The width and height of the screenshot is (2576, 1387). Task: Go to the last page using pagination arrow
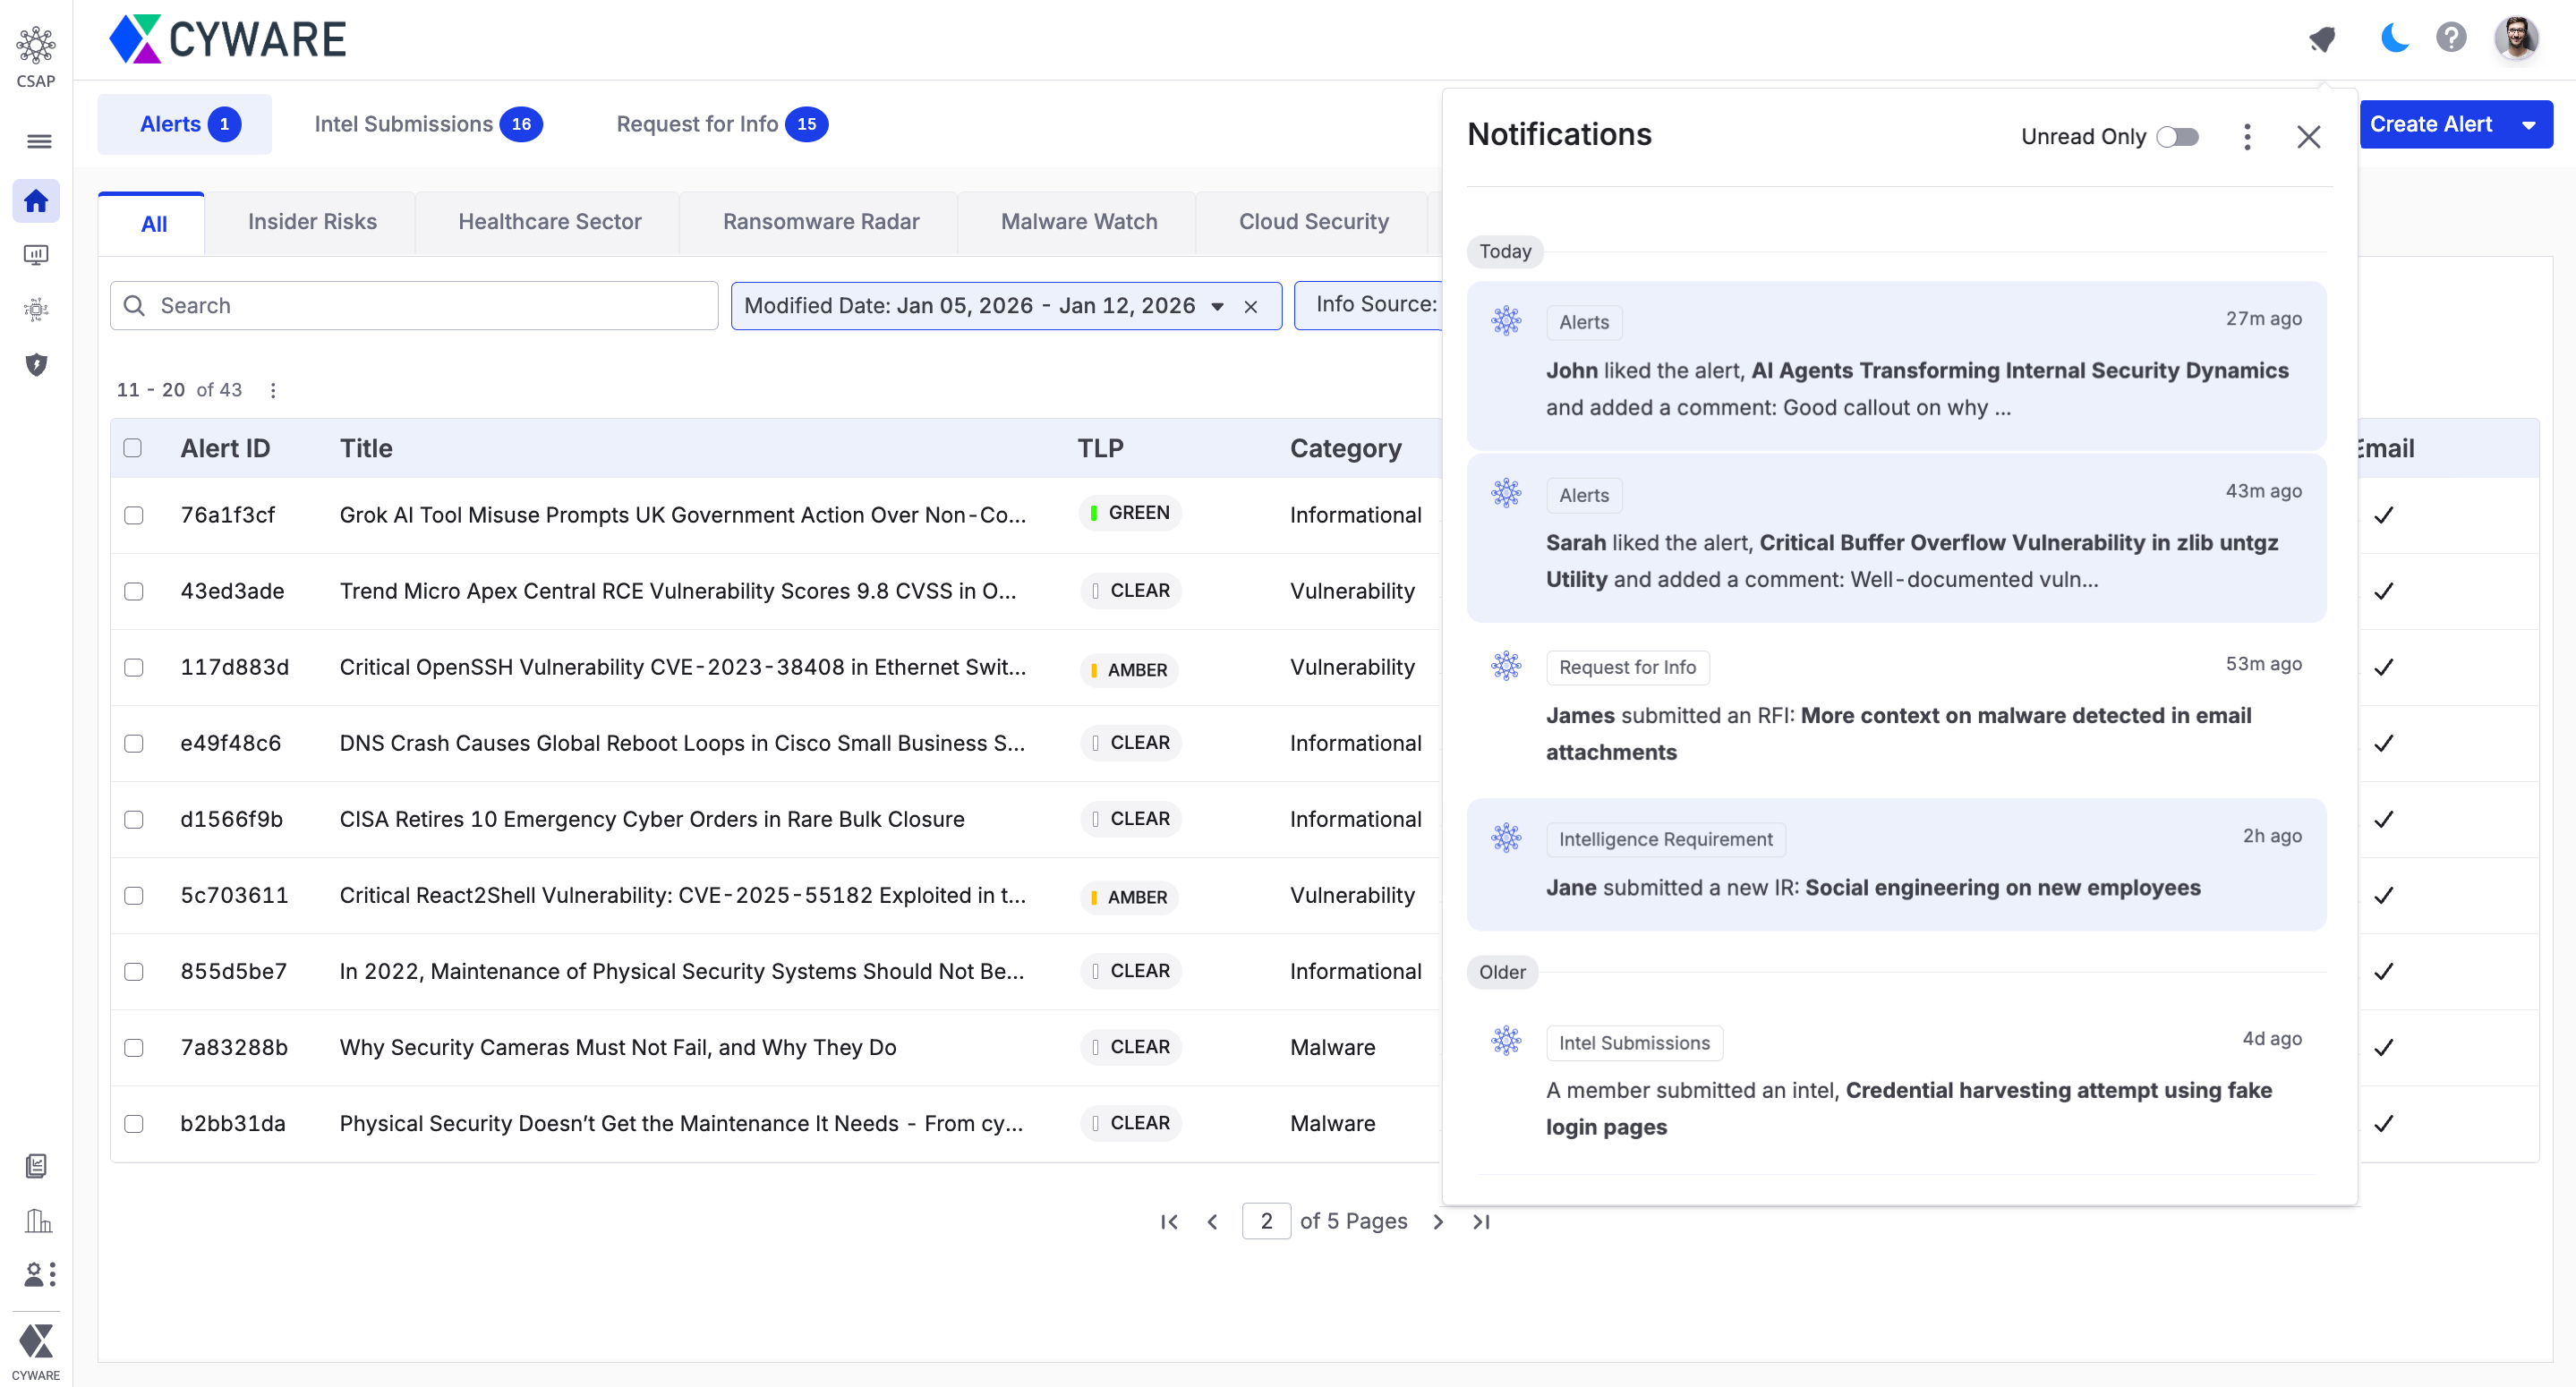pyautogui.click(x=1481, y=1221)
